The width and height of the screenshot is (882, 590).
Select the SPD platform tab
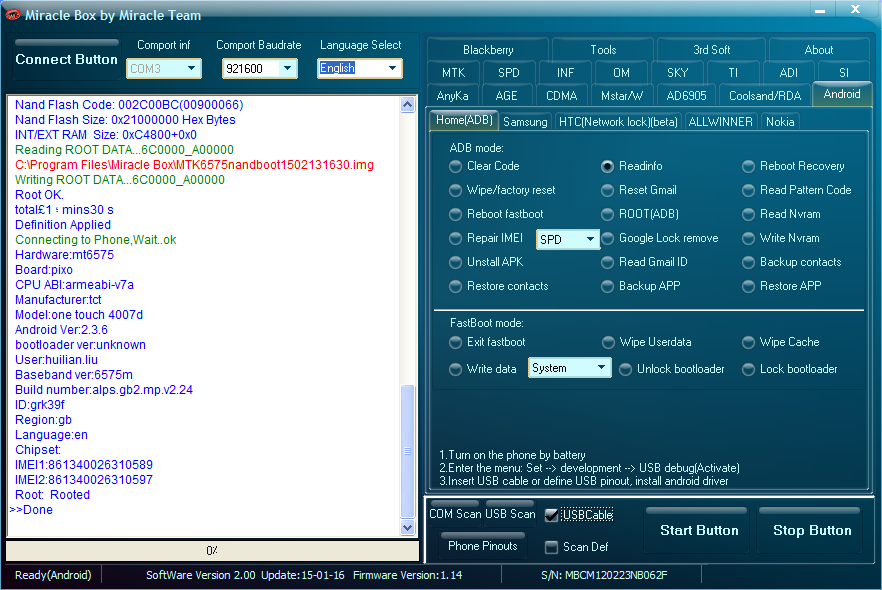pos(508,73)
